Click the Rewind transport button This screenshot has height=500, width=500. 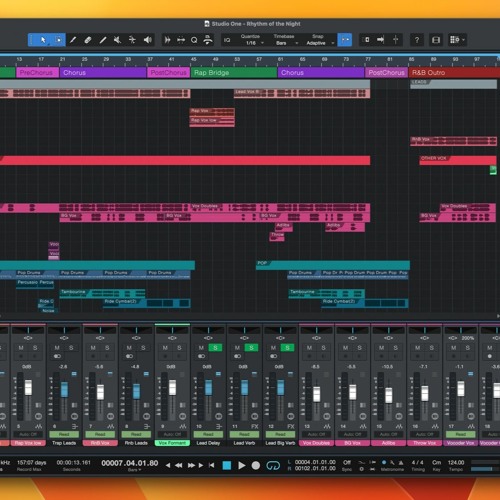coord(179,465)
